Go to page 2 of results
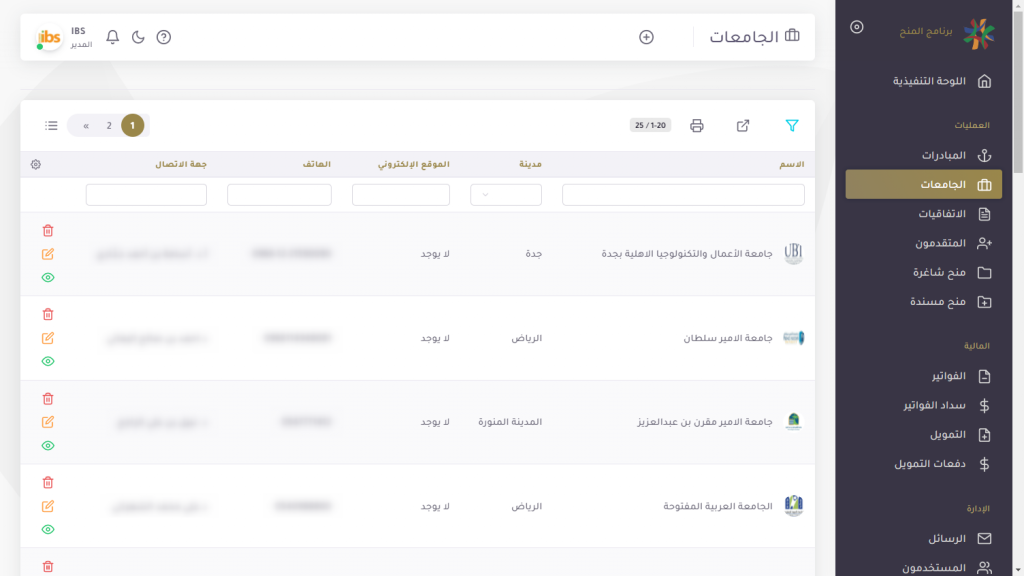Viewport: 1024px width, 576px height. tap(109, 126)
